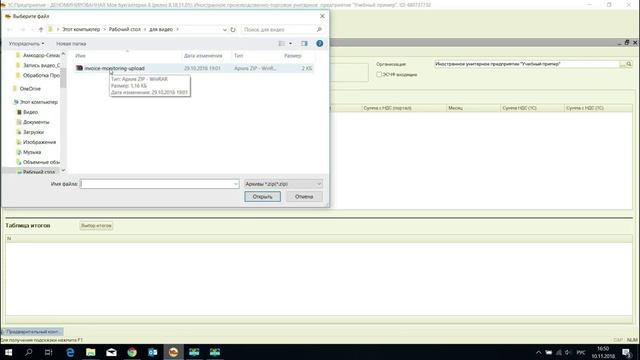The height and width of the screenshot is (360, 640).
Task: Refresh the folder contents in file dialog
Action: pyautogui.click(x=233, y=29)
